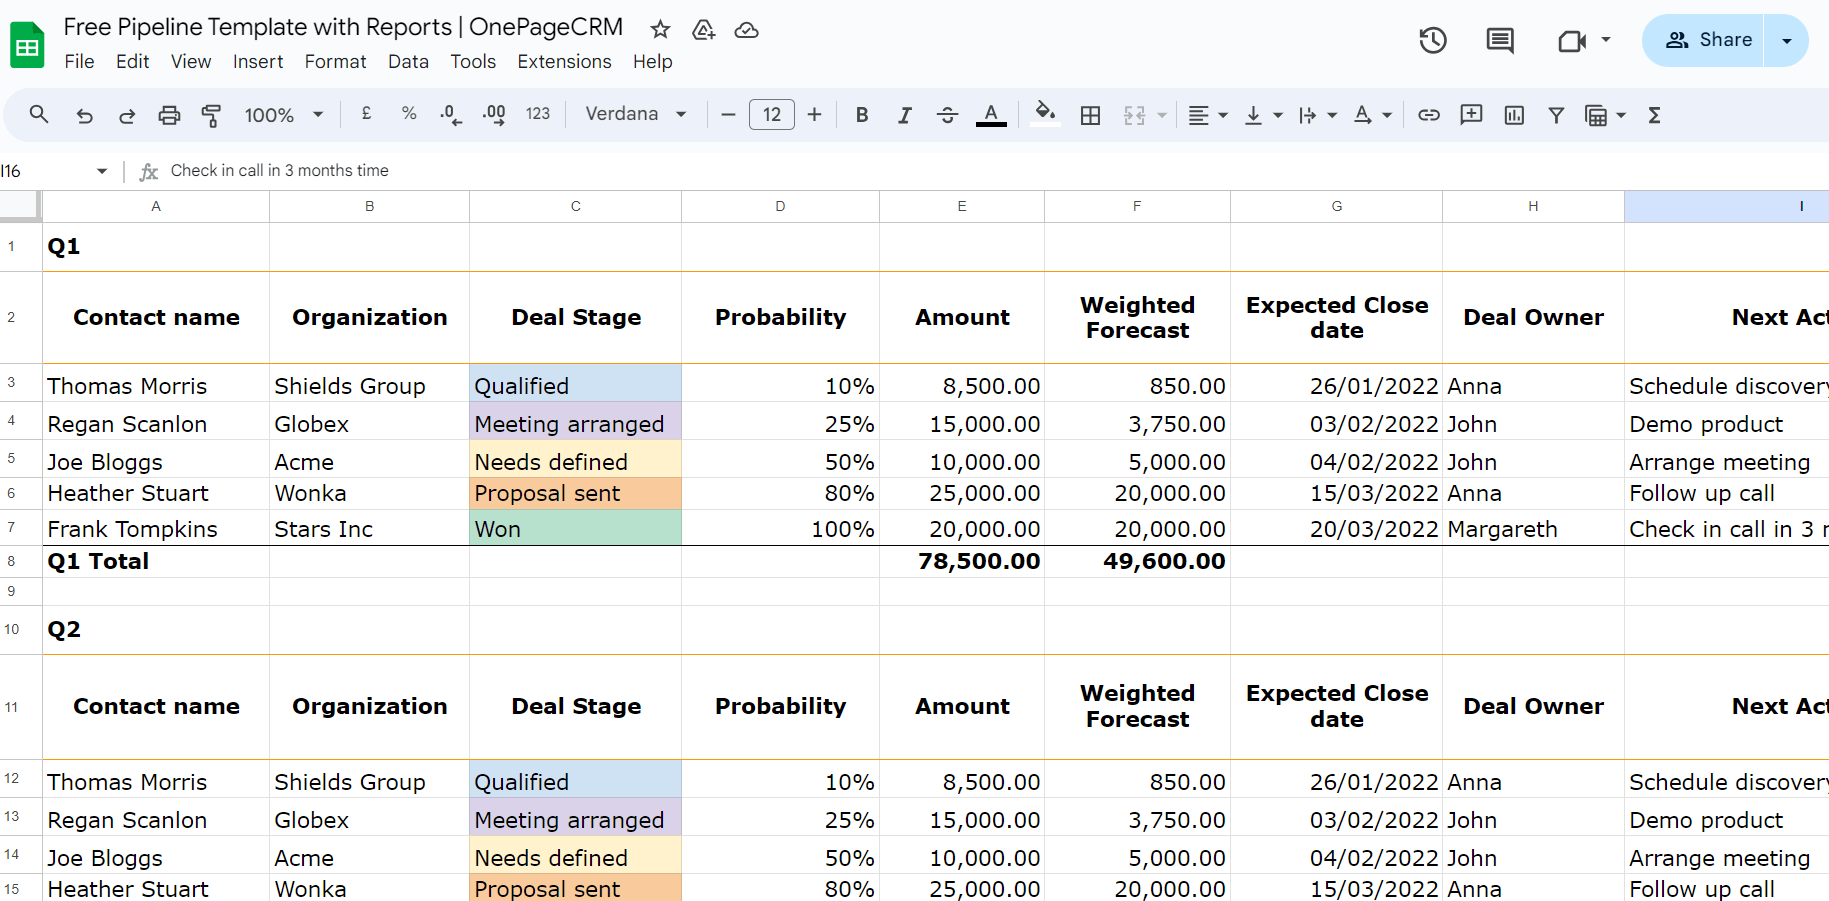Click the paint format tool
Image resolution: width=1829 pixels, height=901 pixels.
coord(211,115)
